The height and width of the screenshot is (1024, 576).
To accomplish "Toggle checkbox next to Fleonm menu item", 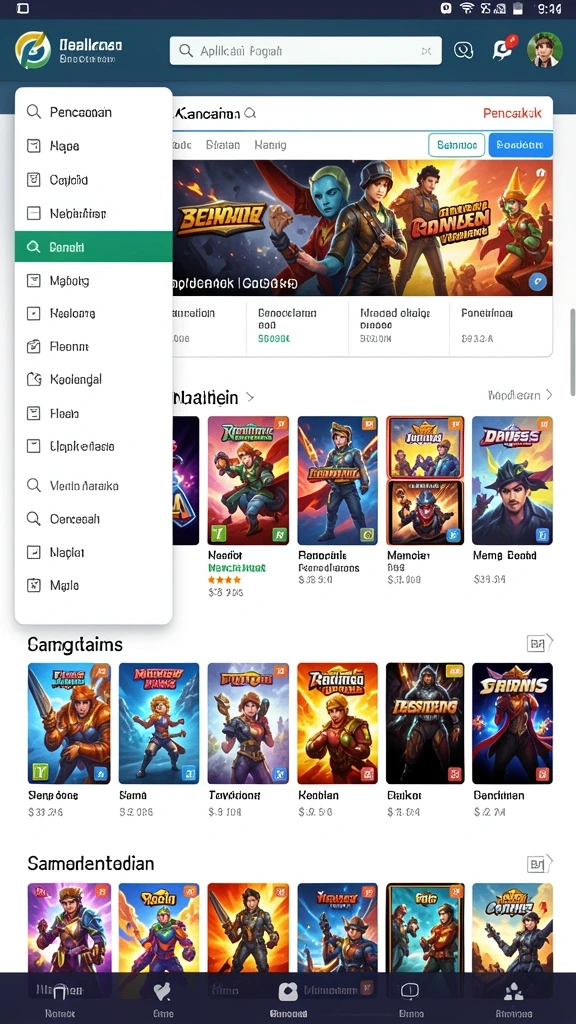I will [33, 347].
